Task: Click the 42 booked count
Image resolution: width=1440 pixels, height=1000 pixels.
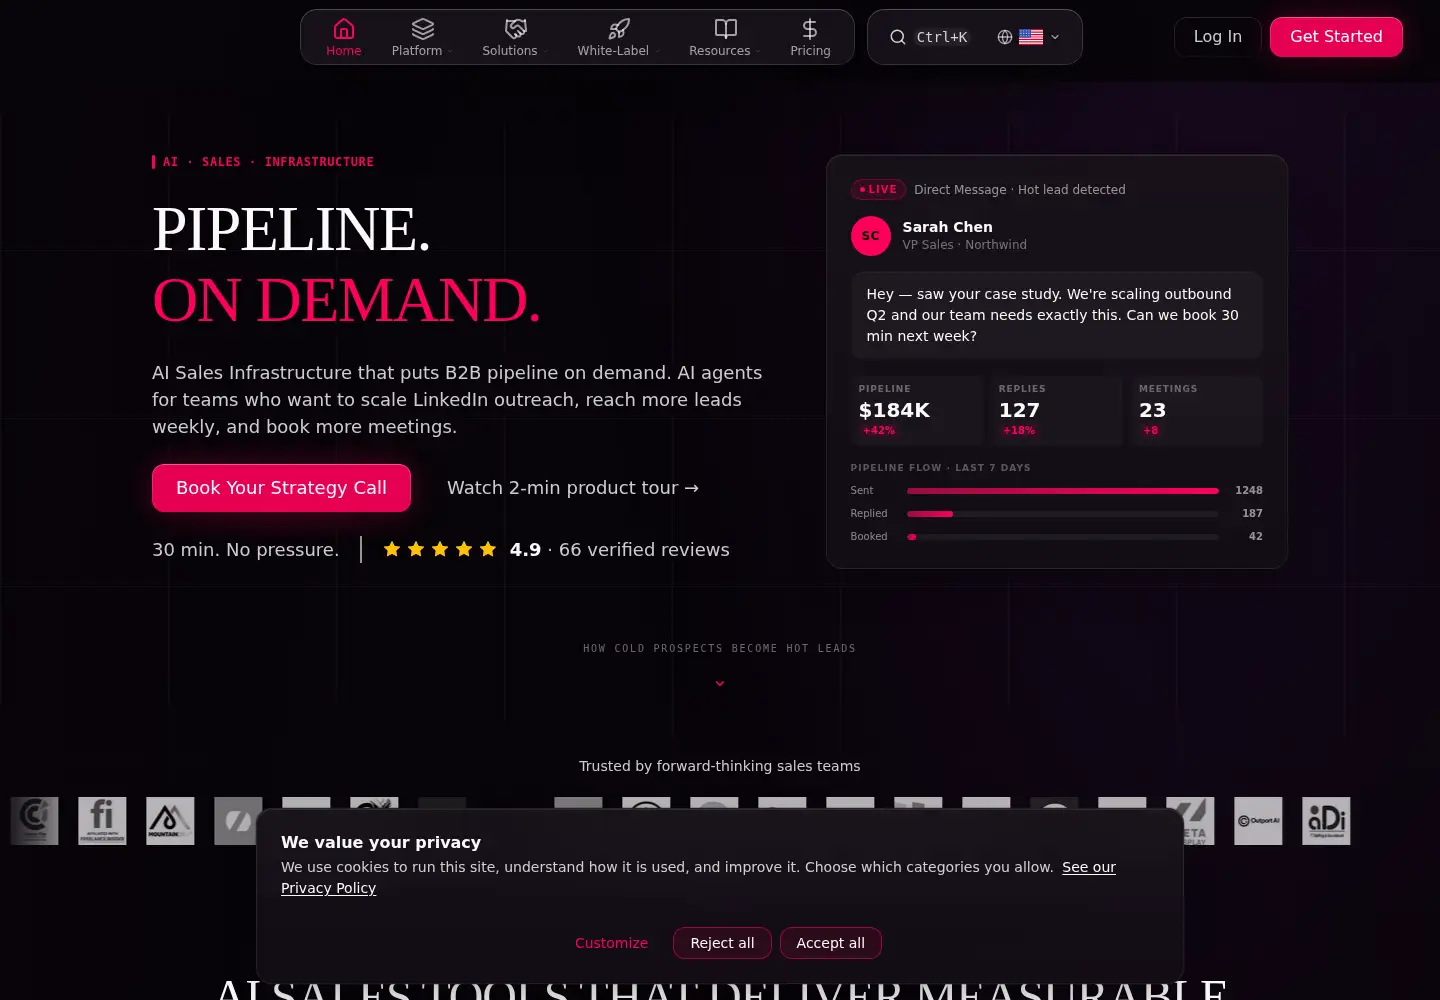Action: (1255, 537)
